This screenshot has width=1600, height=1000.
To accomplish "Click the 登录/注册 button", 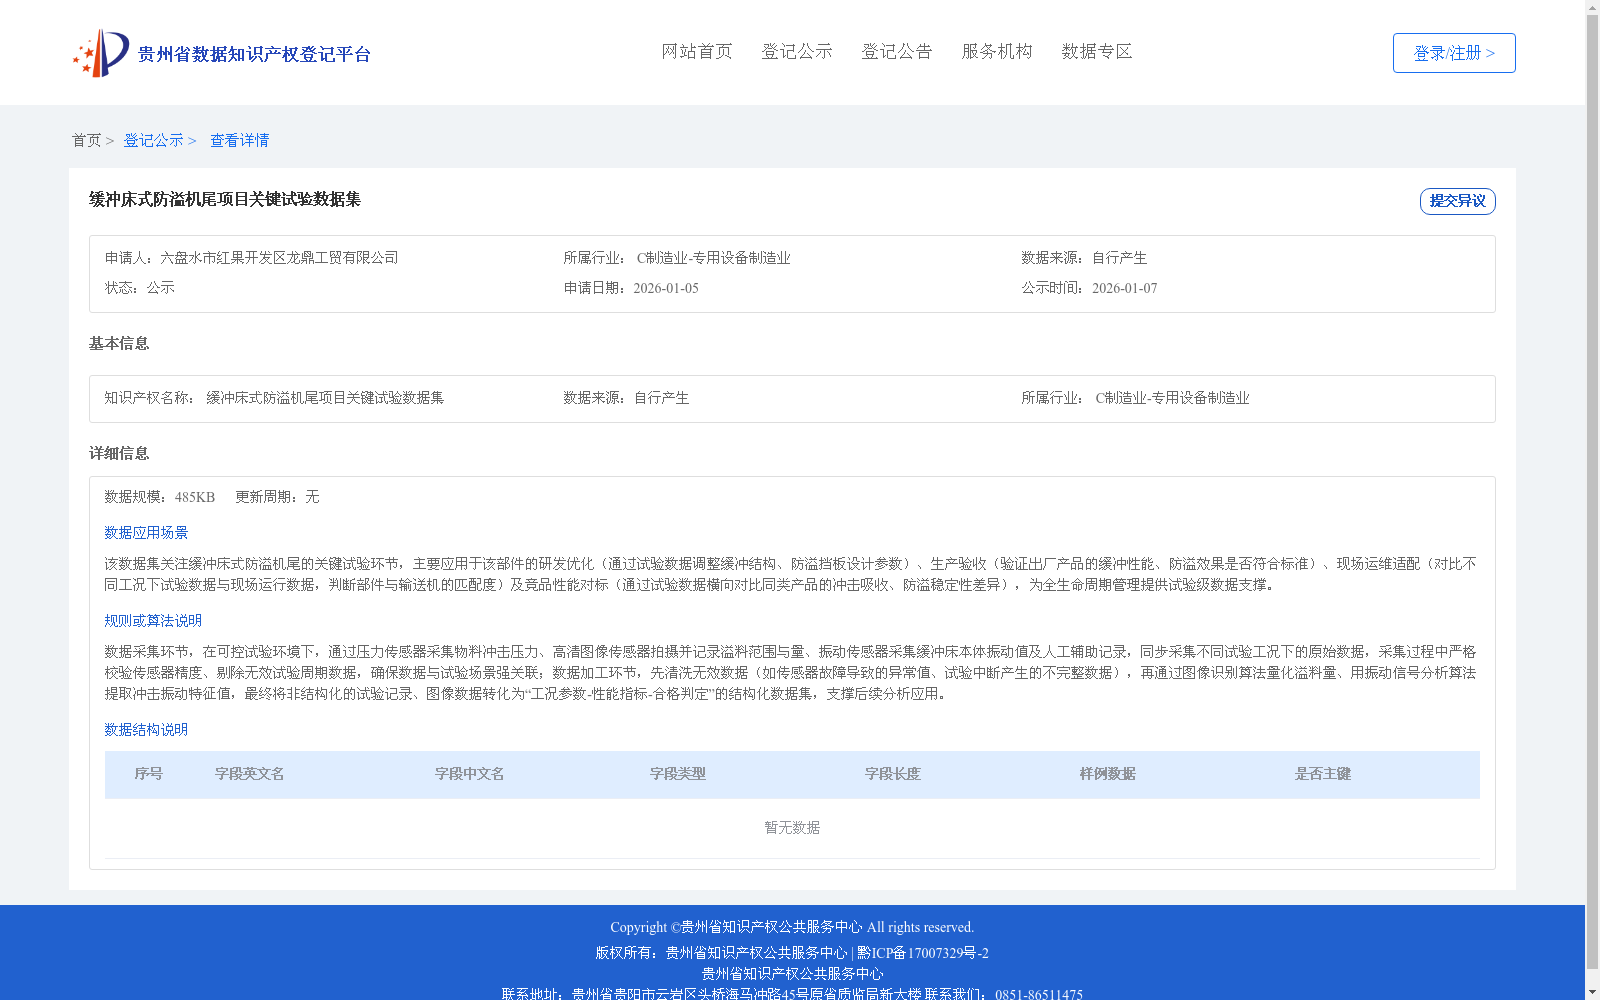I will tap(1454, 53).
